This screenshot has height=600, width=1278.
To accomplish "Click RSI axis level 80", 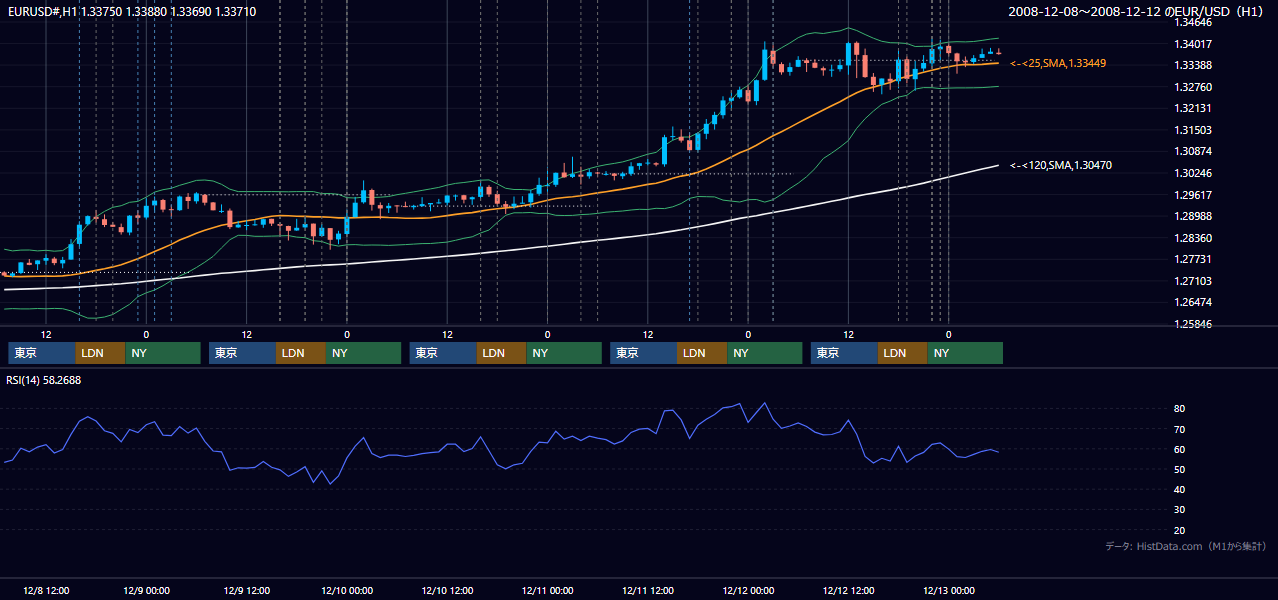I will (1180, 409).
